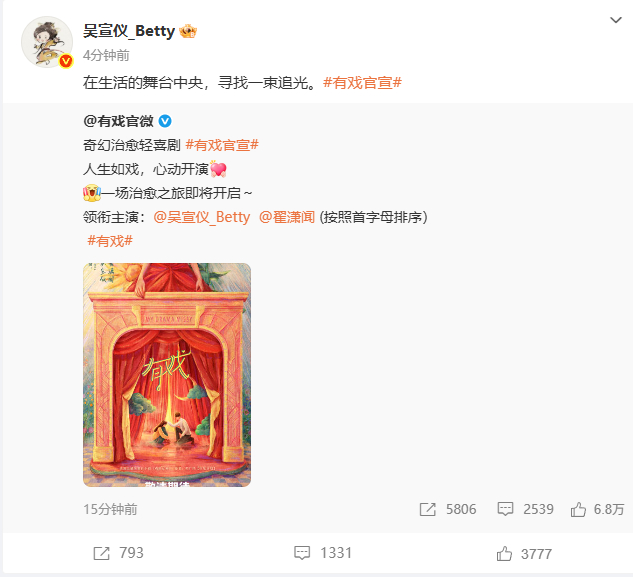Open the @翟潇闻 mention link

point(287,217)
